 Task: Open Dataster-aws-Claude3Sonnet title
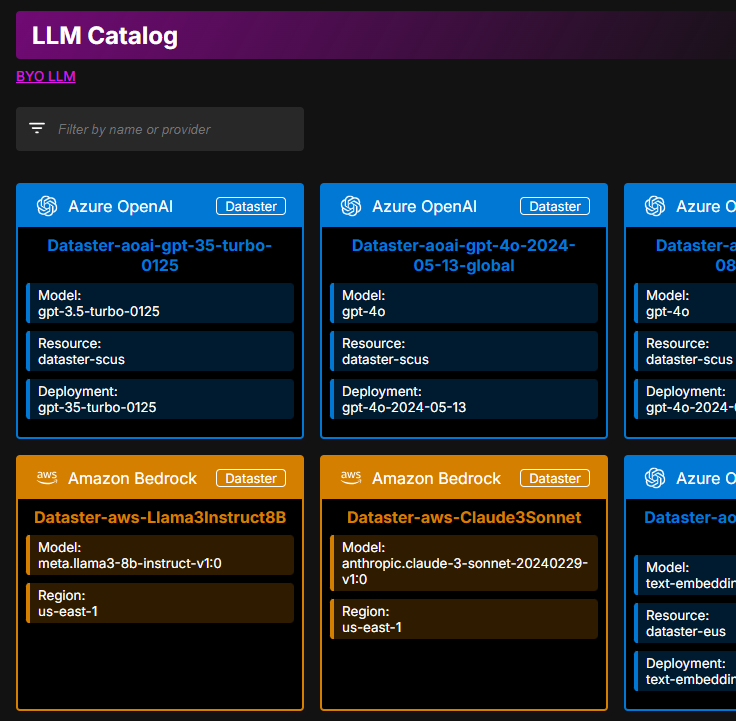click(464, 517)
